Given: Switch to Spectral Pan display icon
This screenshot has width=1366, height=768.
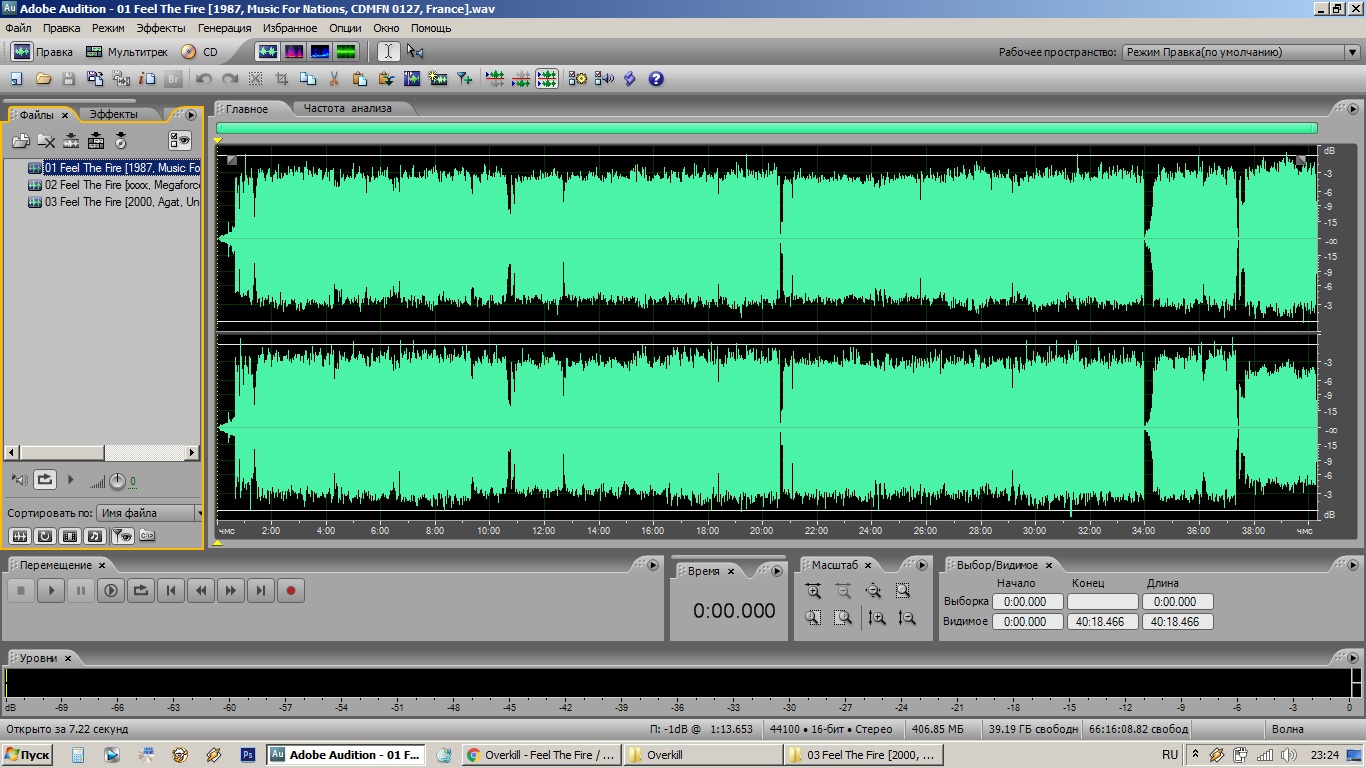Looking at the screenshot, I should [320, 52].
